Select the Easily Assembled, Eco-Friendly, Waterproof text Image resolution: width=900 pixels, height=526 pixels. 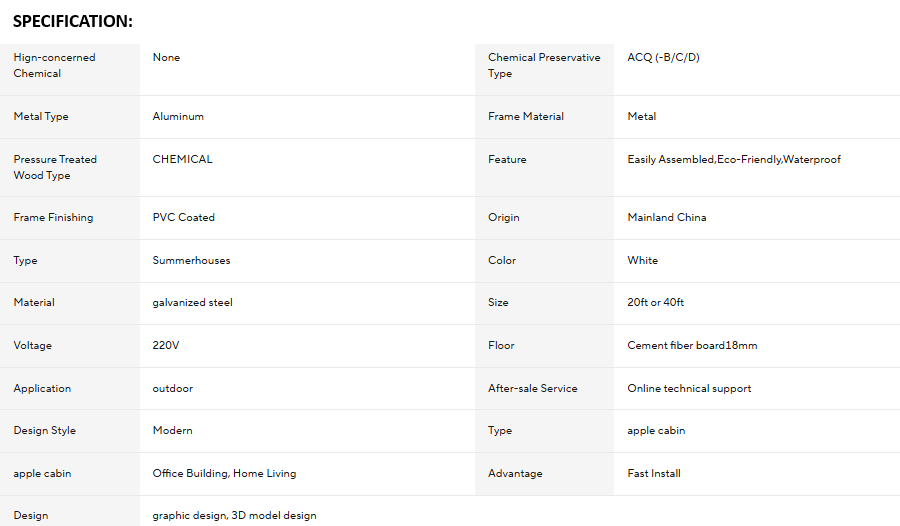point(734,160)
